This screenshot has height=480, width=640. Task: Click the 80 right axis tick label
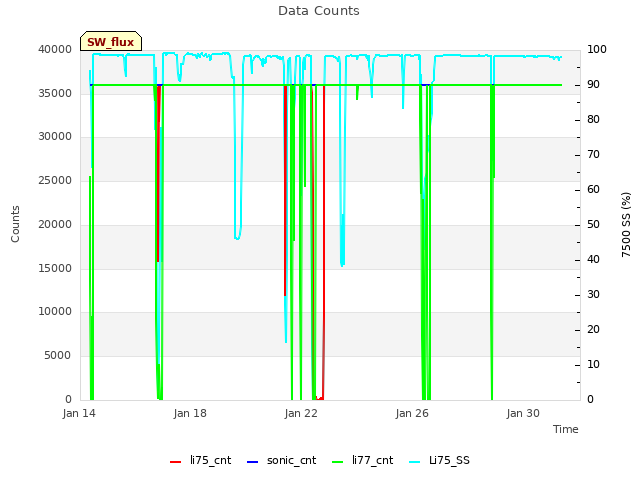(x=593, y=120)
